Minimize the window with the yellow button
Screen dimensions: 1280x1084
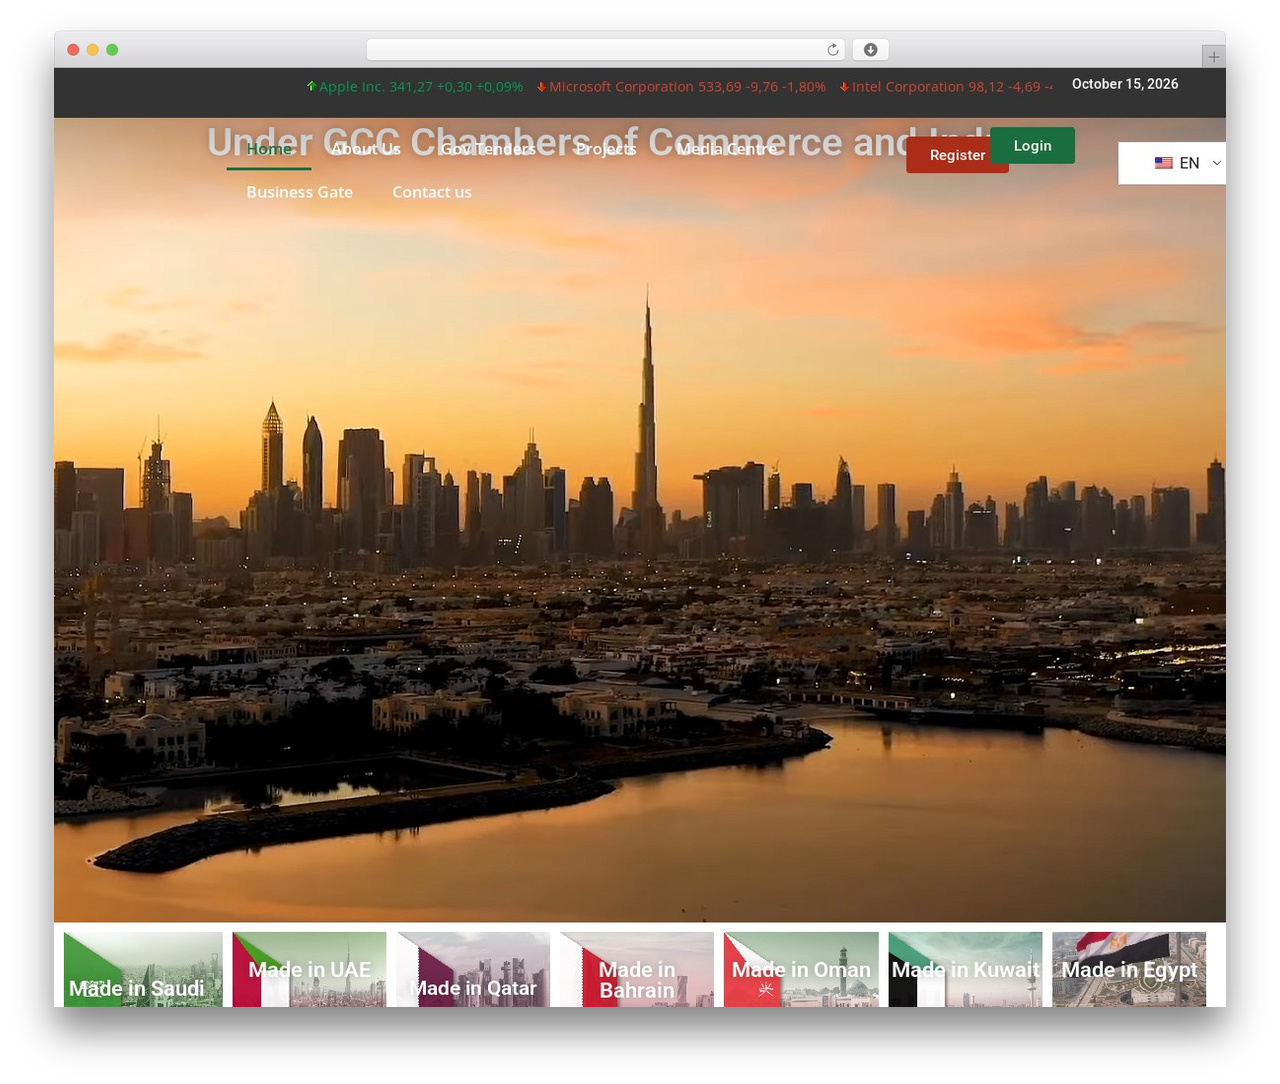point(93,50)
